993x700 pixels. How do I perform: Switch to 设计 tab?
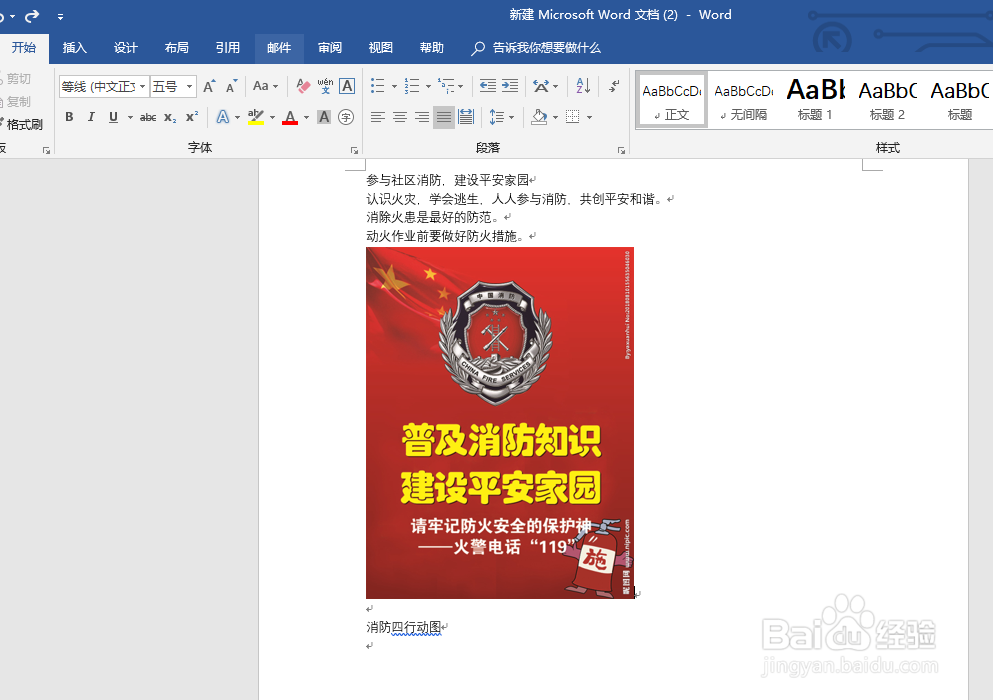pyautogui.click(x=125, y=48)
